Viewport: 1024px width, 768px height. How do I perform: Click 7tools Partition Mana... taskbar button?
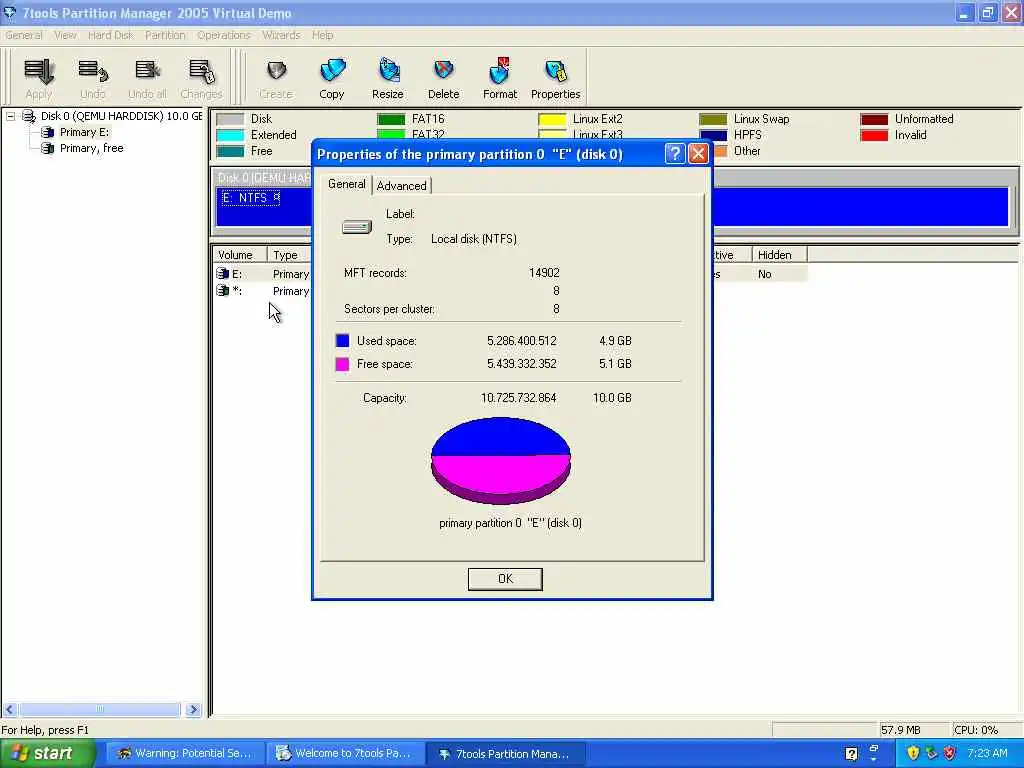[505, 754]
